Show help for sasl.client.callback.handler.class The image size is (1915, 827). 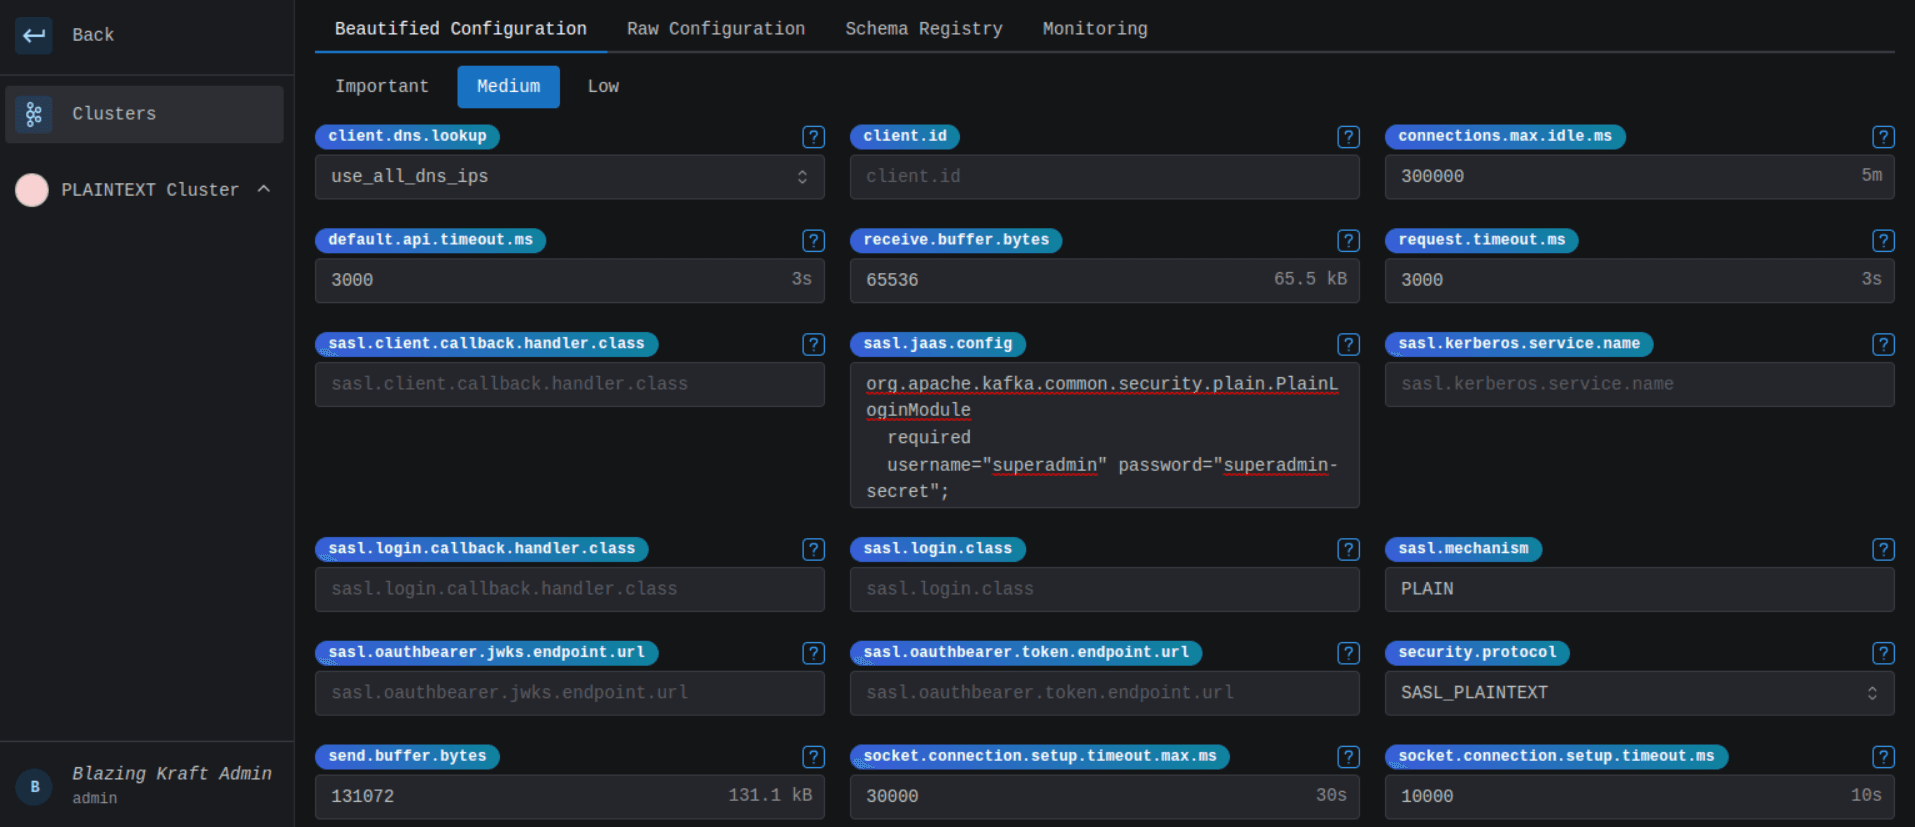(814, 345)
